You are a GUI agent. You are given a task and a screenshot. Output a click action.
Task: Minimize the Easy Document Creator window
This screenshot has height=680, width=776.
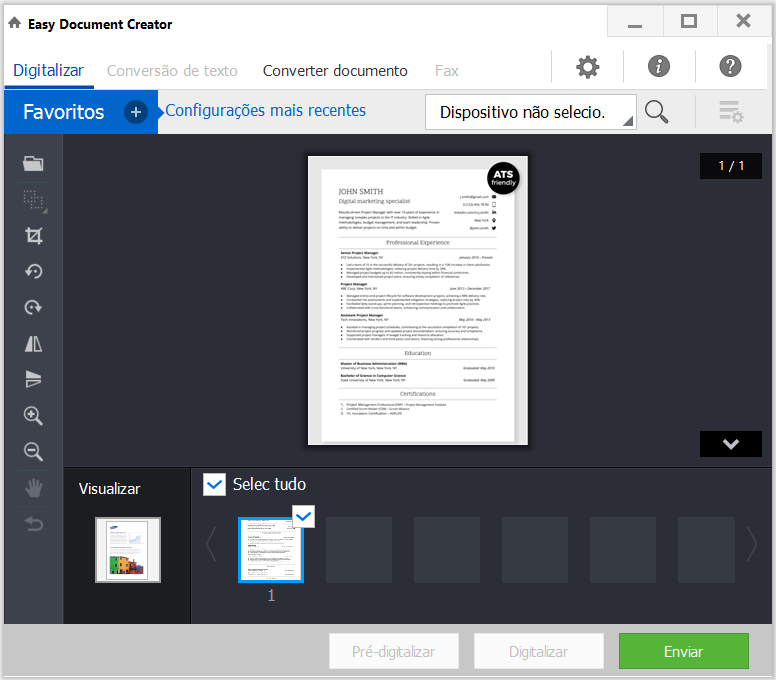click(635, 21)
